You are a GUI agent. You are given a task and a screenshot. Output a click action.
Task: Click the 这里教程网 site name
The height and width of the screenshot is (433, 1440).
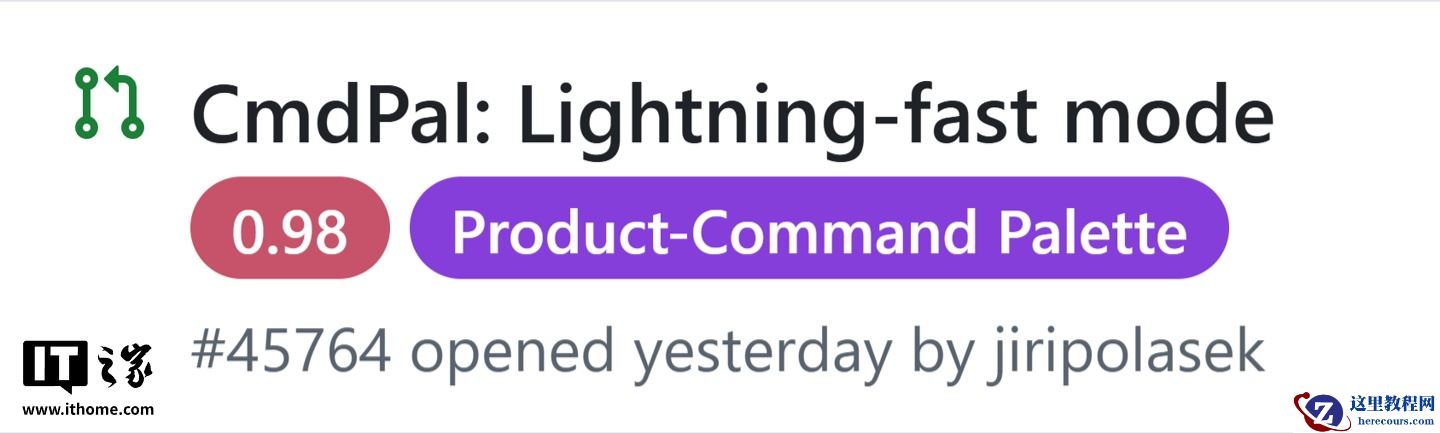[1392, 404]
